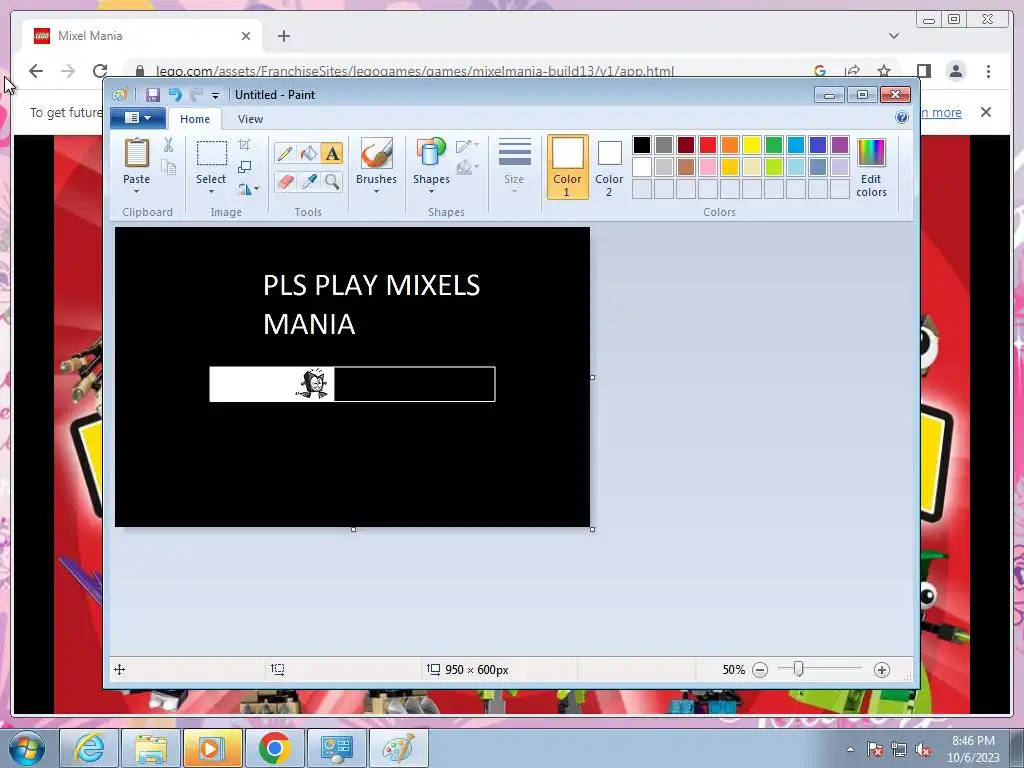The image size is (1024, 768).
Task: Open Internet Explorer from the taskbar
Action: pos(88,748)
